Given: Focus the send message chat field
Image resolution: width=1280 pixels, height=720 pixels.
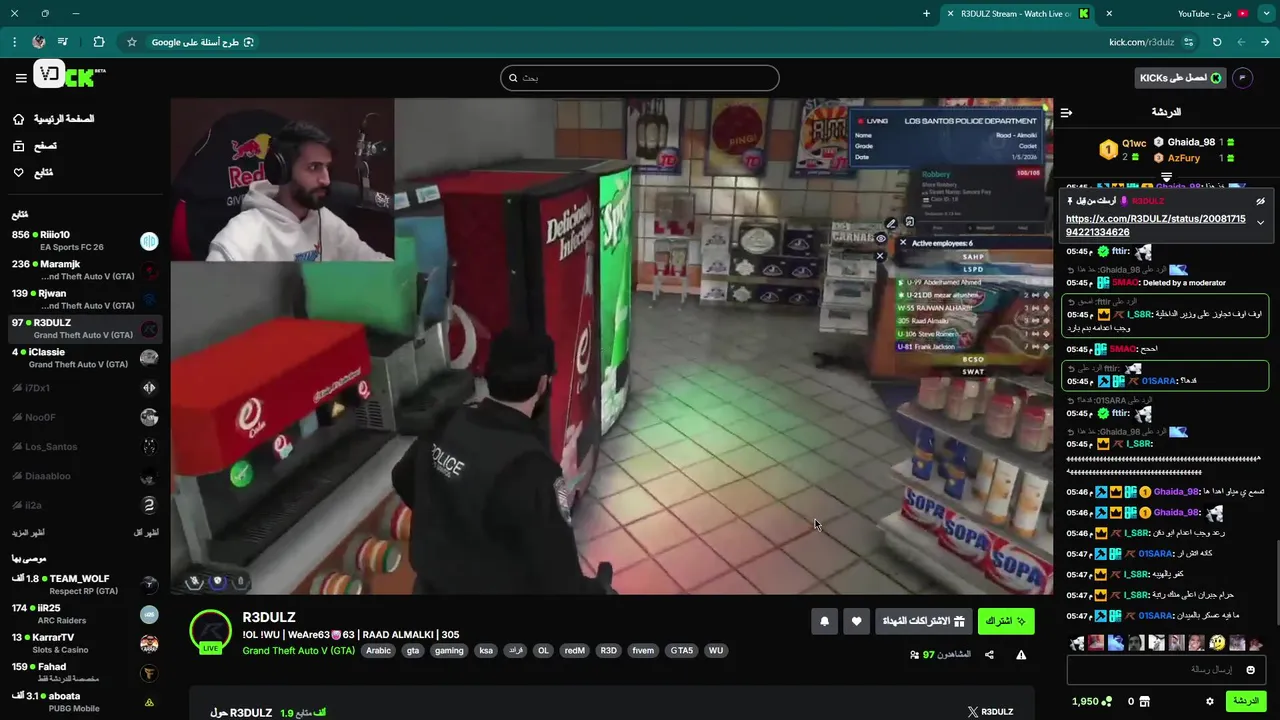Looking at the screenshot, I should [1166, 669].
